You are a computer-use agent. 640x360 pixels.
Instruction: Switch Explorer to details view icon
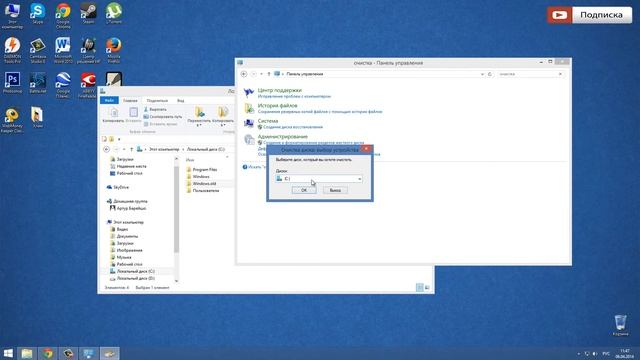pos(420,288)
